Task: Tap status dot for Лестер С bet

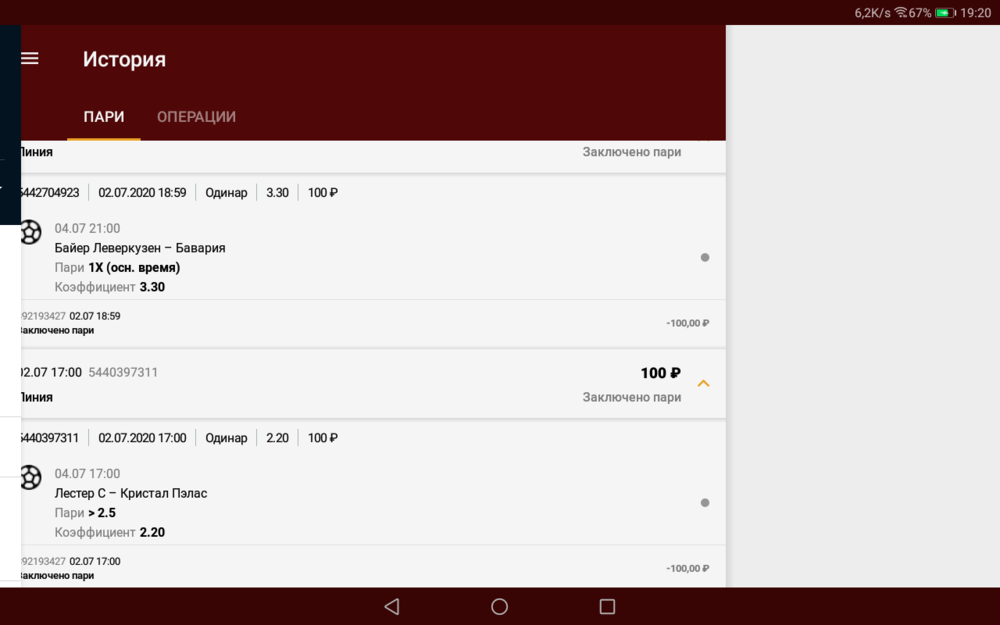Action: (x=705, y=503)
